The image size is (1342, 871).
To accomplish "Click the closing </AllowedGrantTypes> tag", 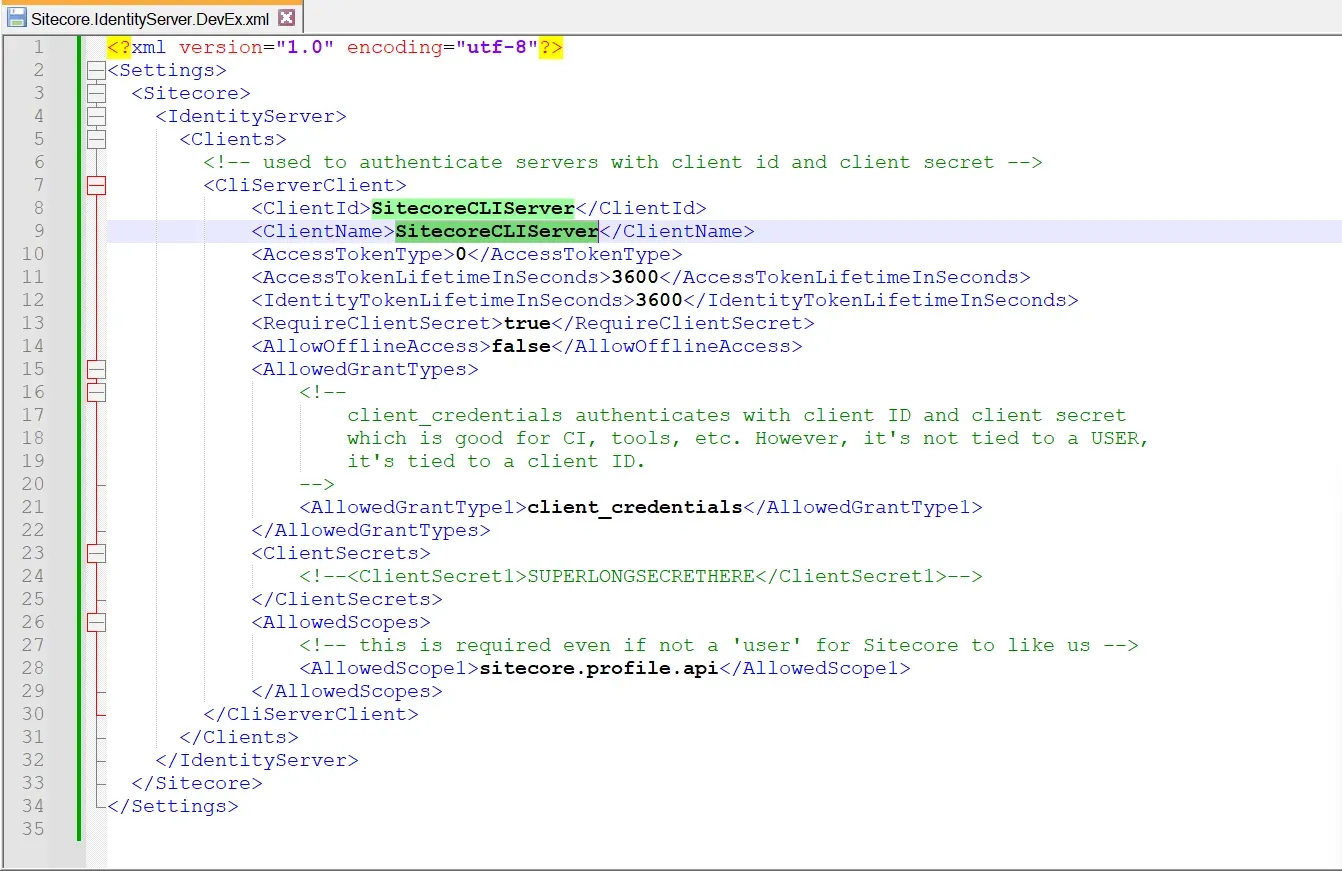I will pos(371,530).
